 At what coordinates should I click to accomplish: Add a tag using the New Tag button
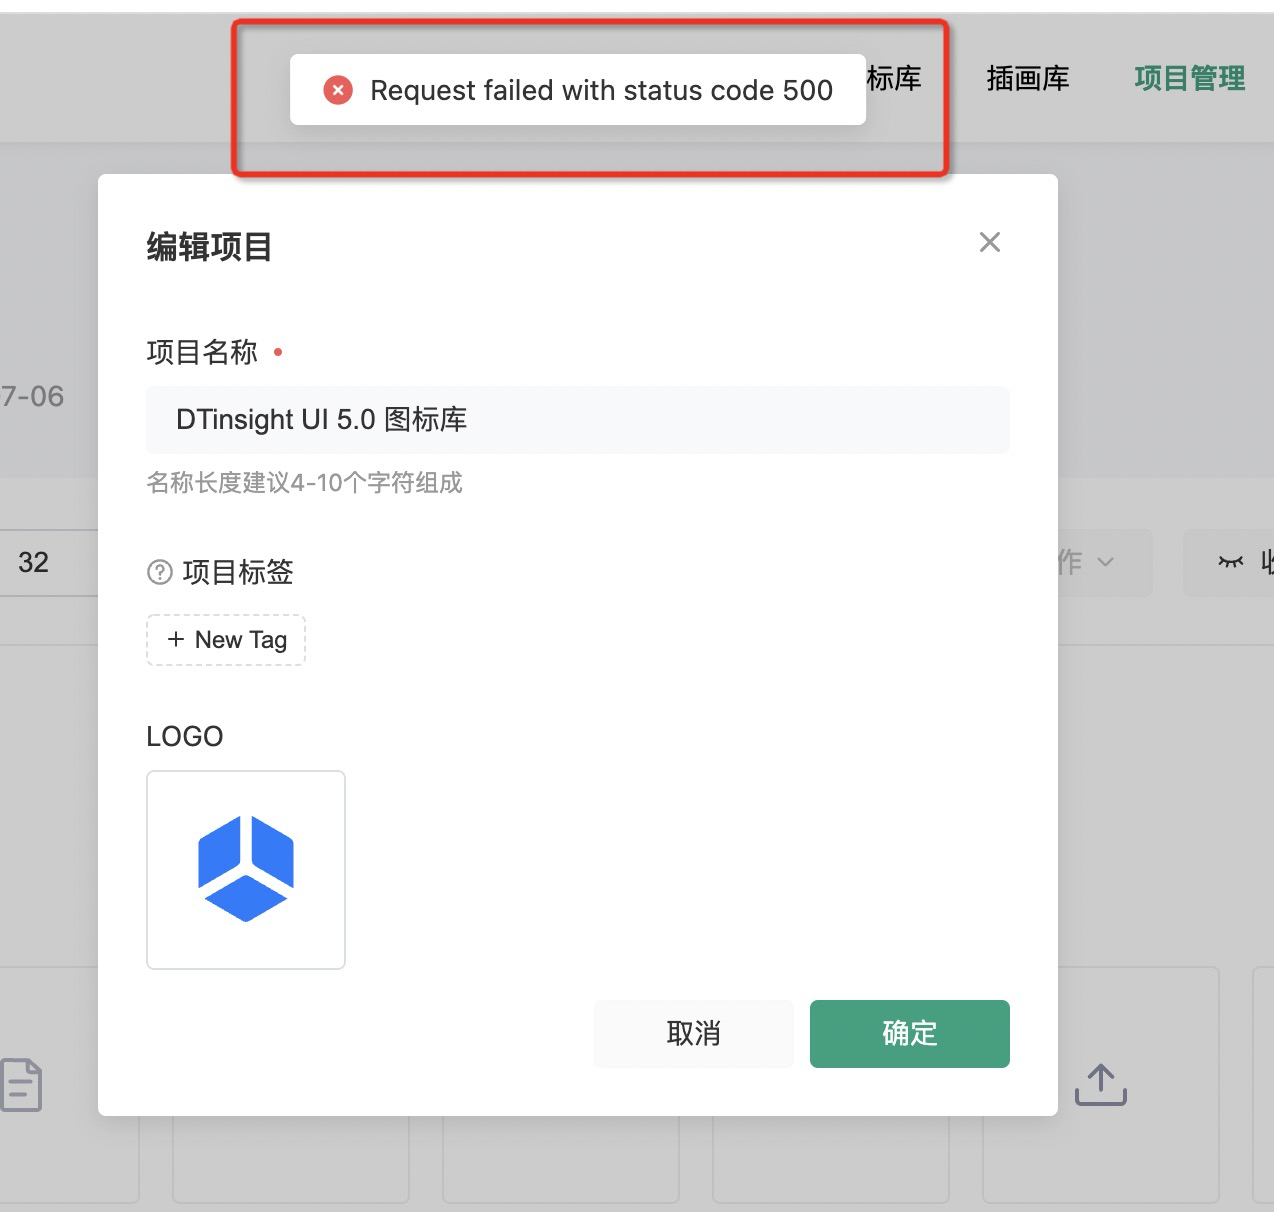coord(226,640)
